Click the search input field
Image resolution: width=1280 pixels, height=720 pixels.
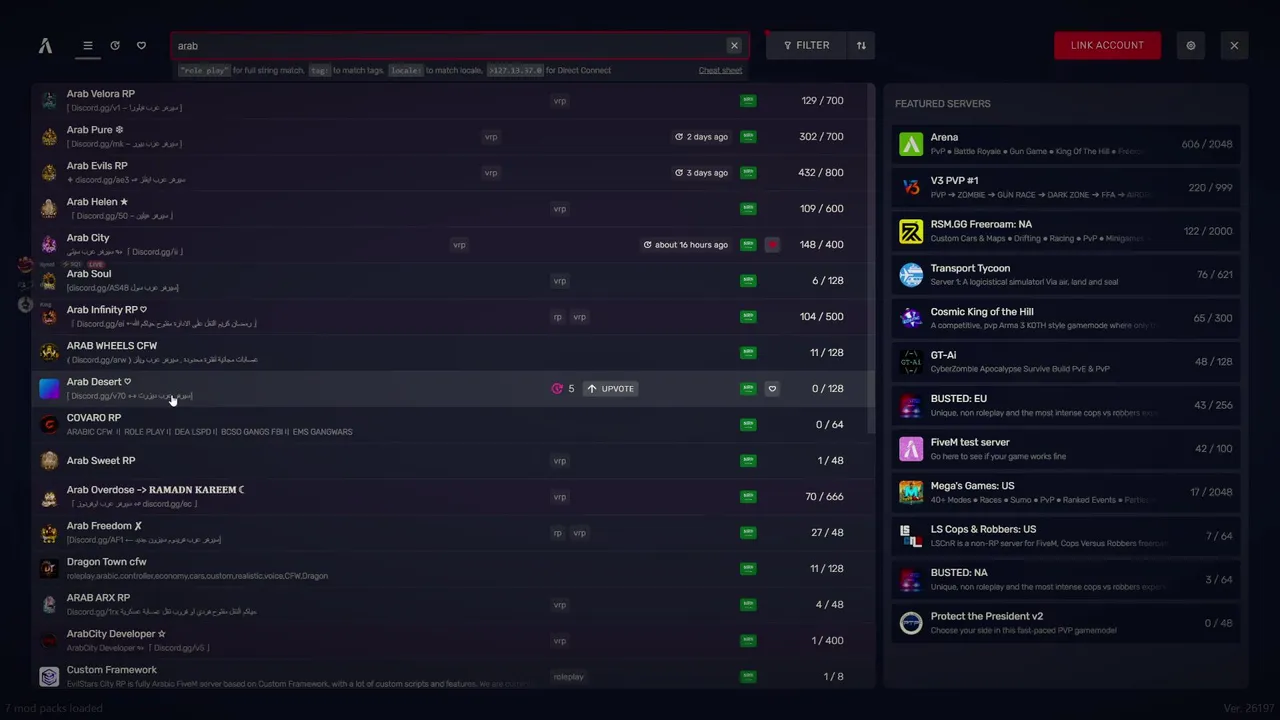tap(450, 45)
